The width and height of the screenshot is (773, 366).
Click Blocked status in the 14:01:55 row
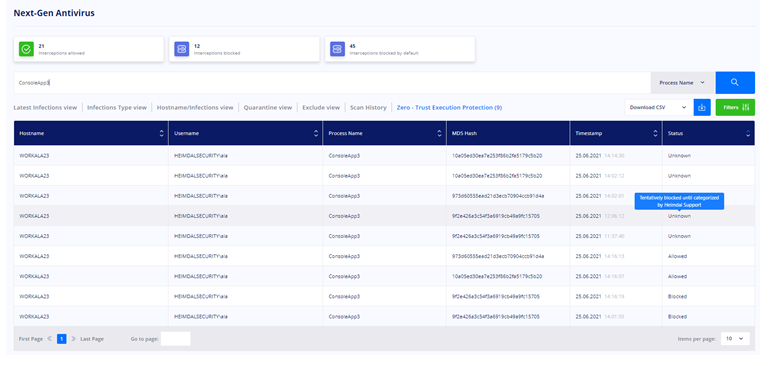click(677, 317)
